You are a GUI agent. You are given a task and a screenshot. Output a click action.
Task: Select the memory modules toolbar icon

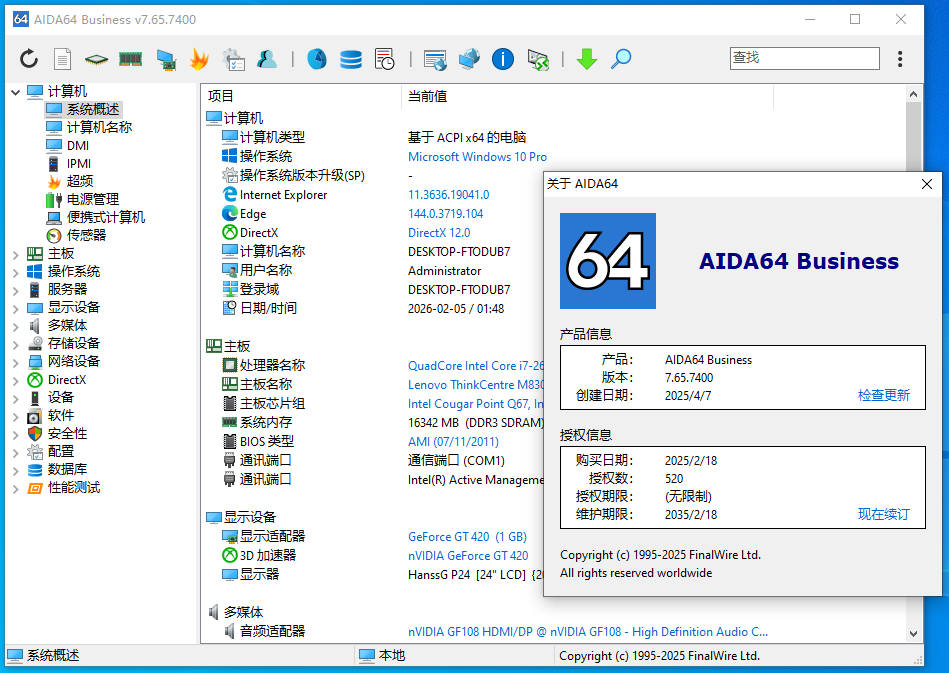point(129,59)
